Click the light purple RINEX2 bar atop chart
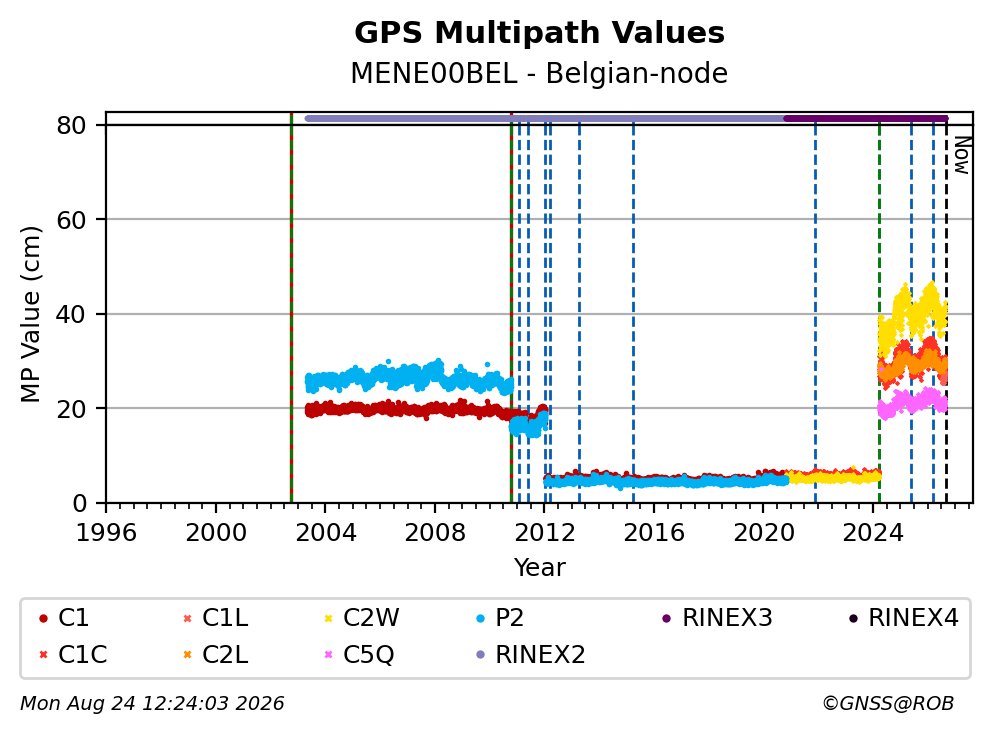992x734 pixels. click(x=544, y=118)
